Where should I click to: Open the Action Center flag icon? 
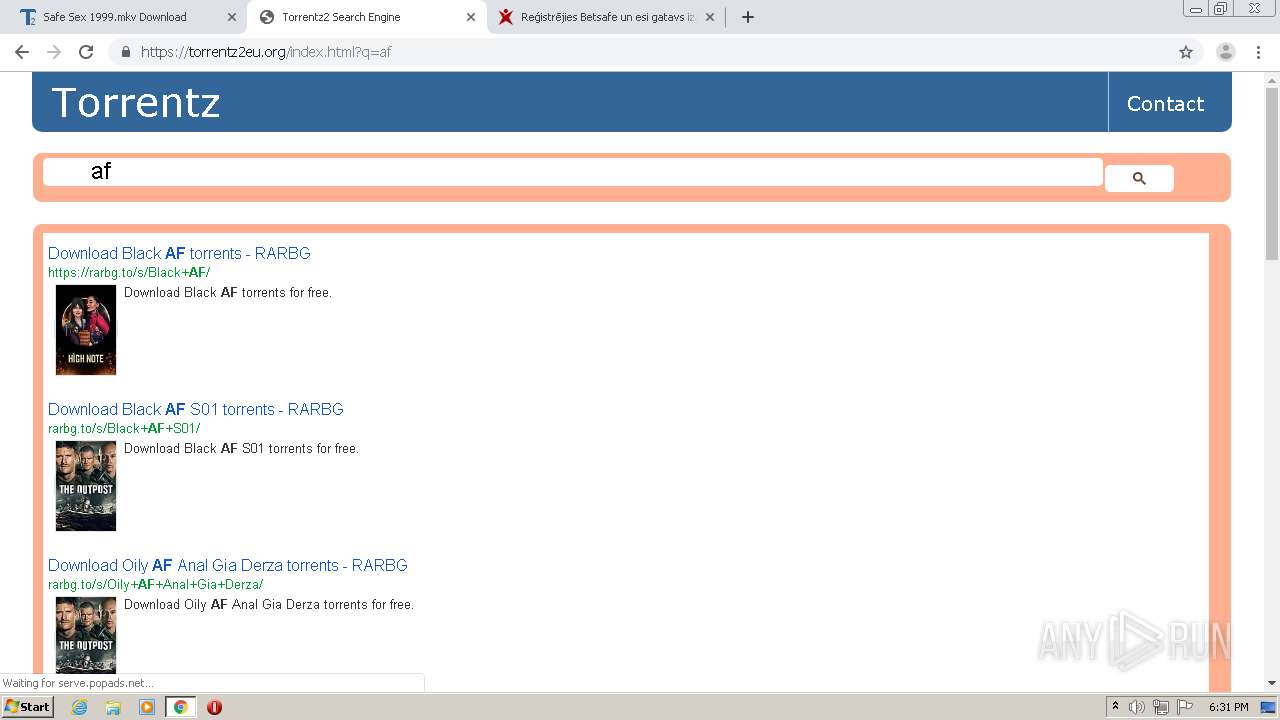tap(1185, 707)
